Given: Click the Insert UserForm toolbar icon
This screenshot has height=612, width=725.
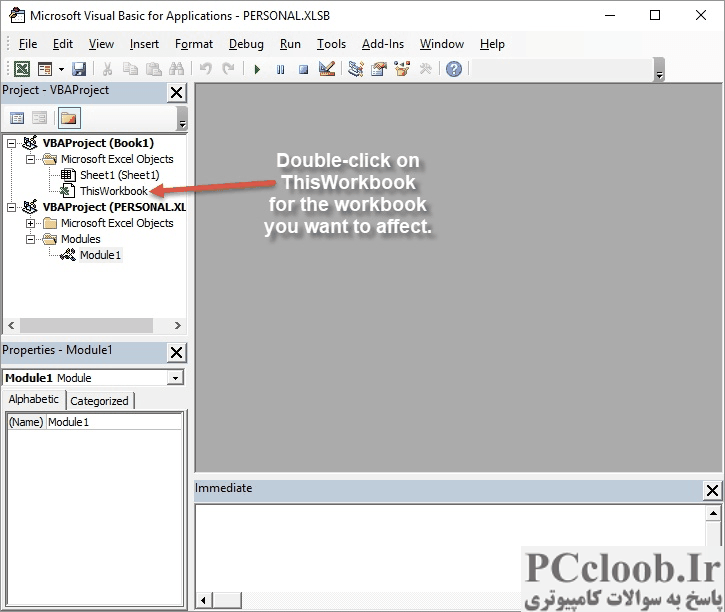Looking at the screenshot, I should pos(45,69).
